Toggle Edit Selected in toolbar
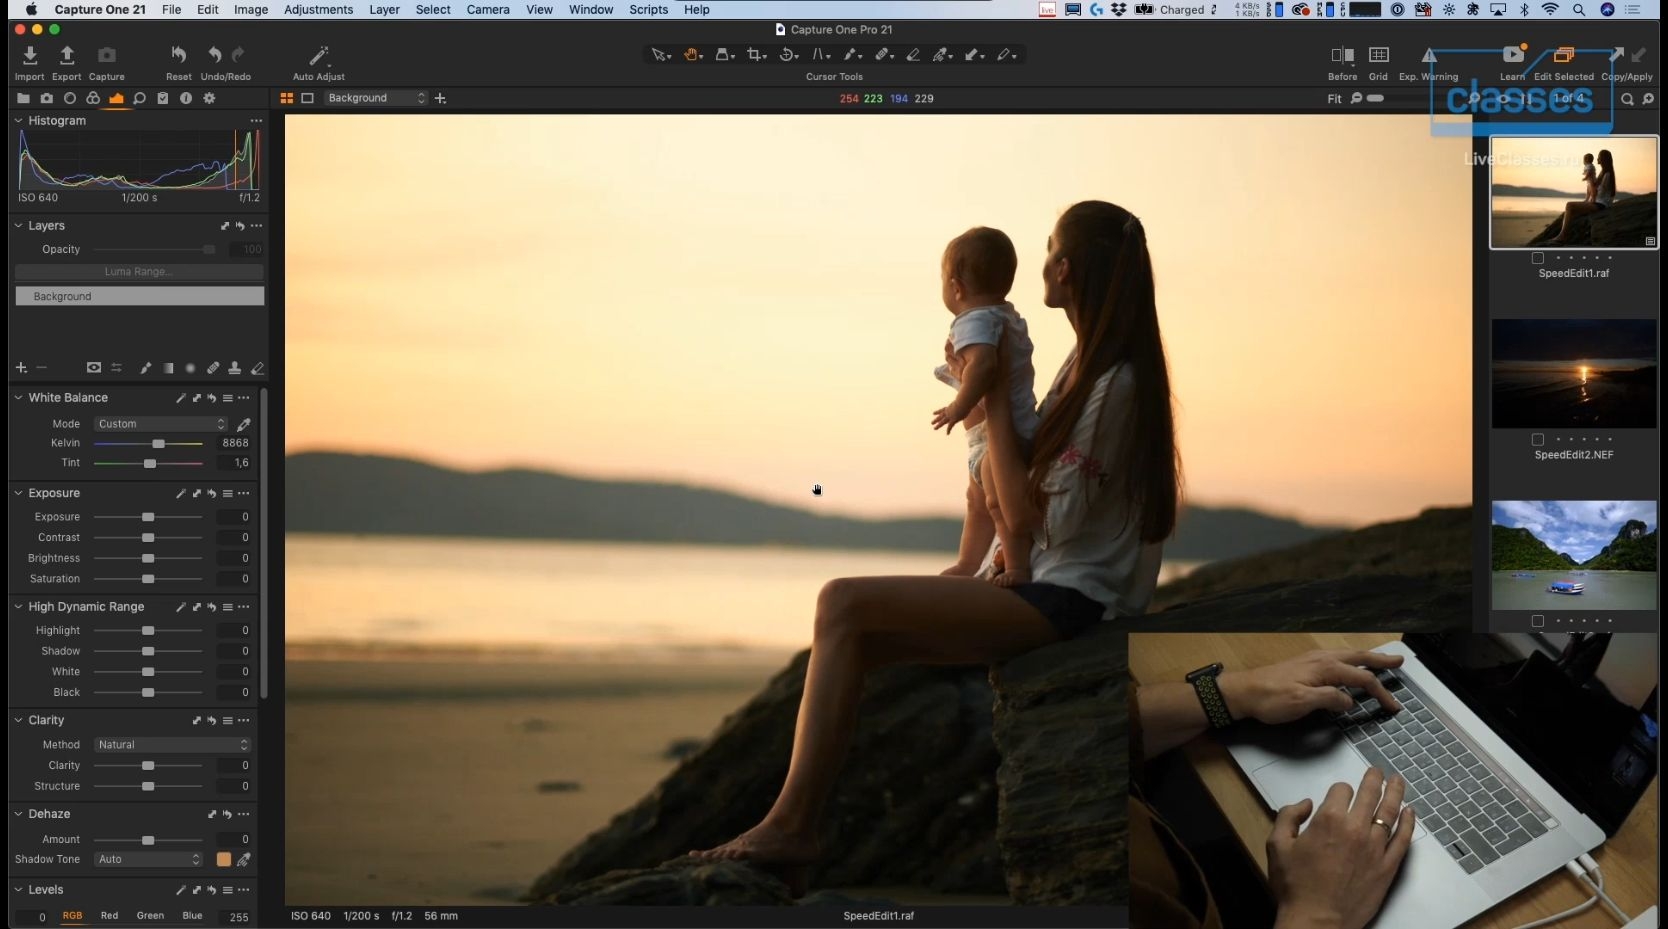Viewport: 1668px width, 929px height. click(1564, 55)
